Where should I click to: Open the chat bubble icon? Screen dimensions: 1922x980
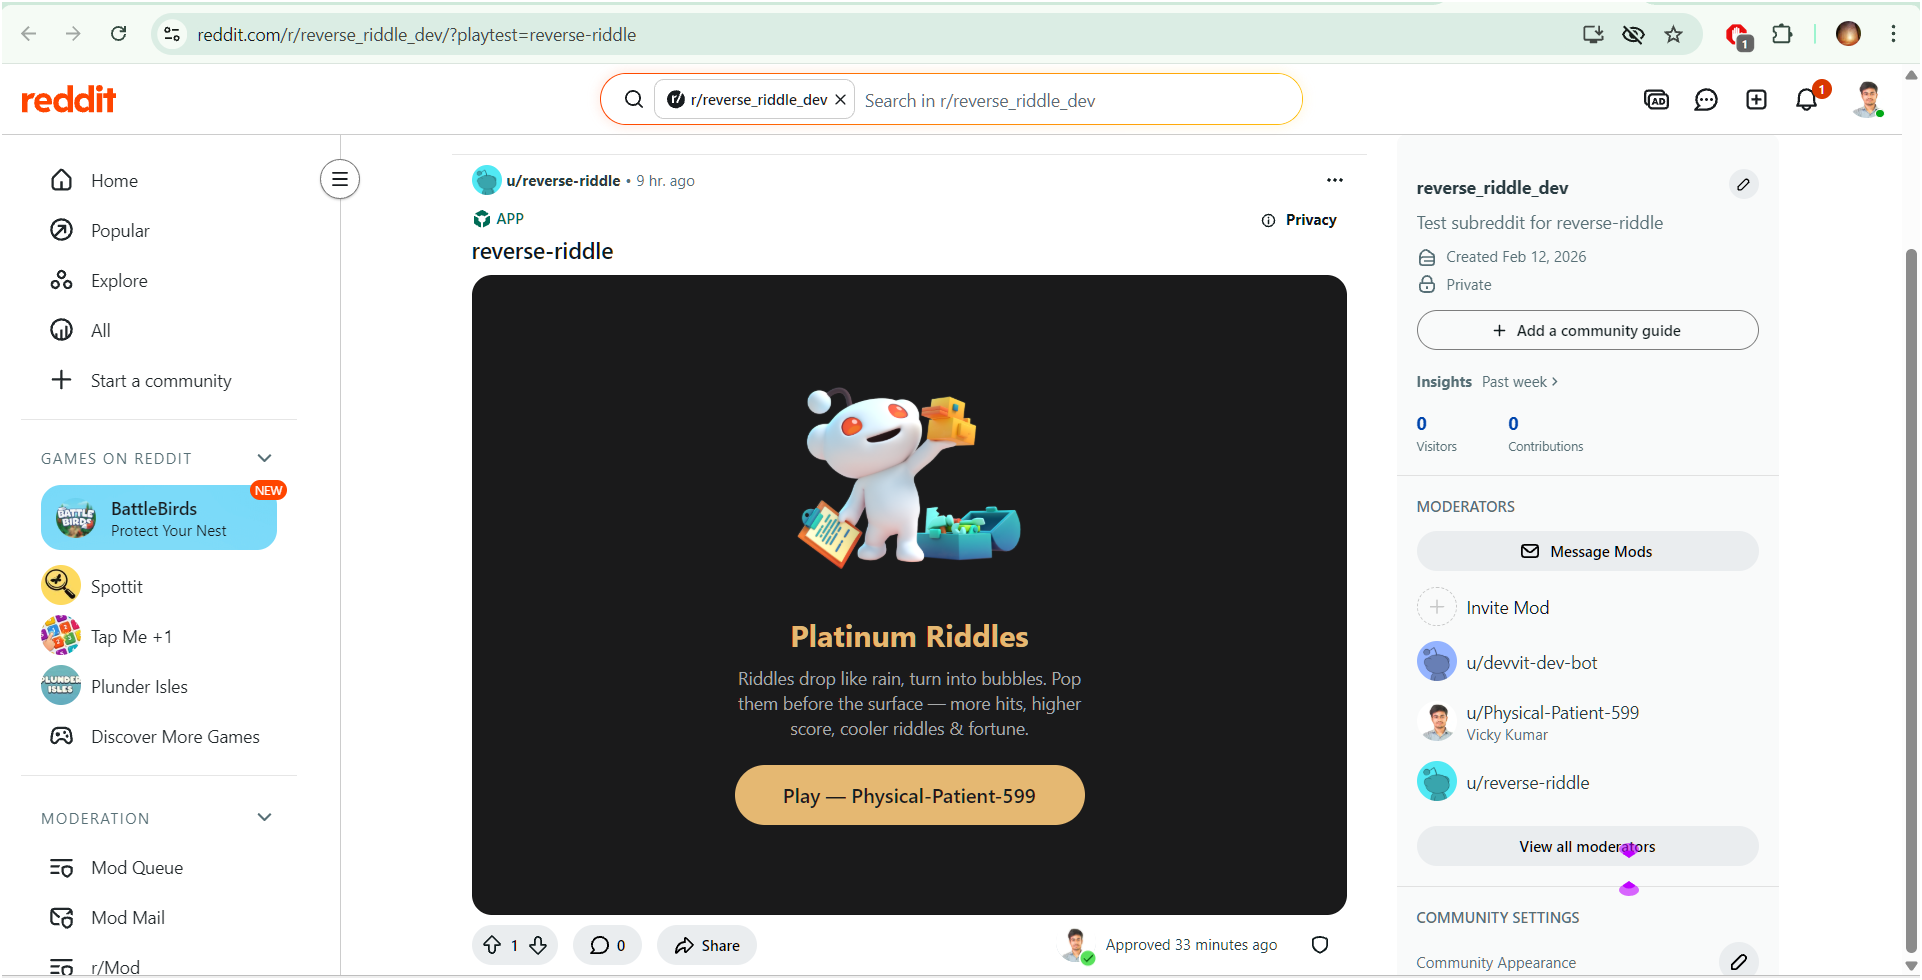[x=1706, y=99]
